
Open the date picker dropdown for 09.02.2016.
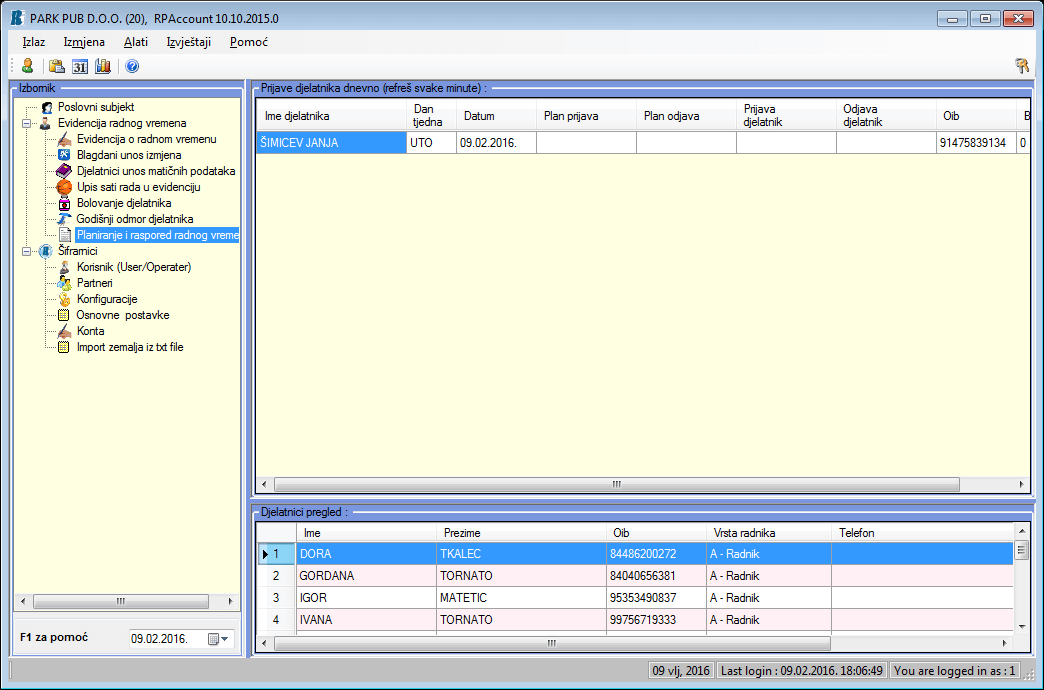tap(219, 639)
